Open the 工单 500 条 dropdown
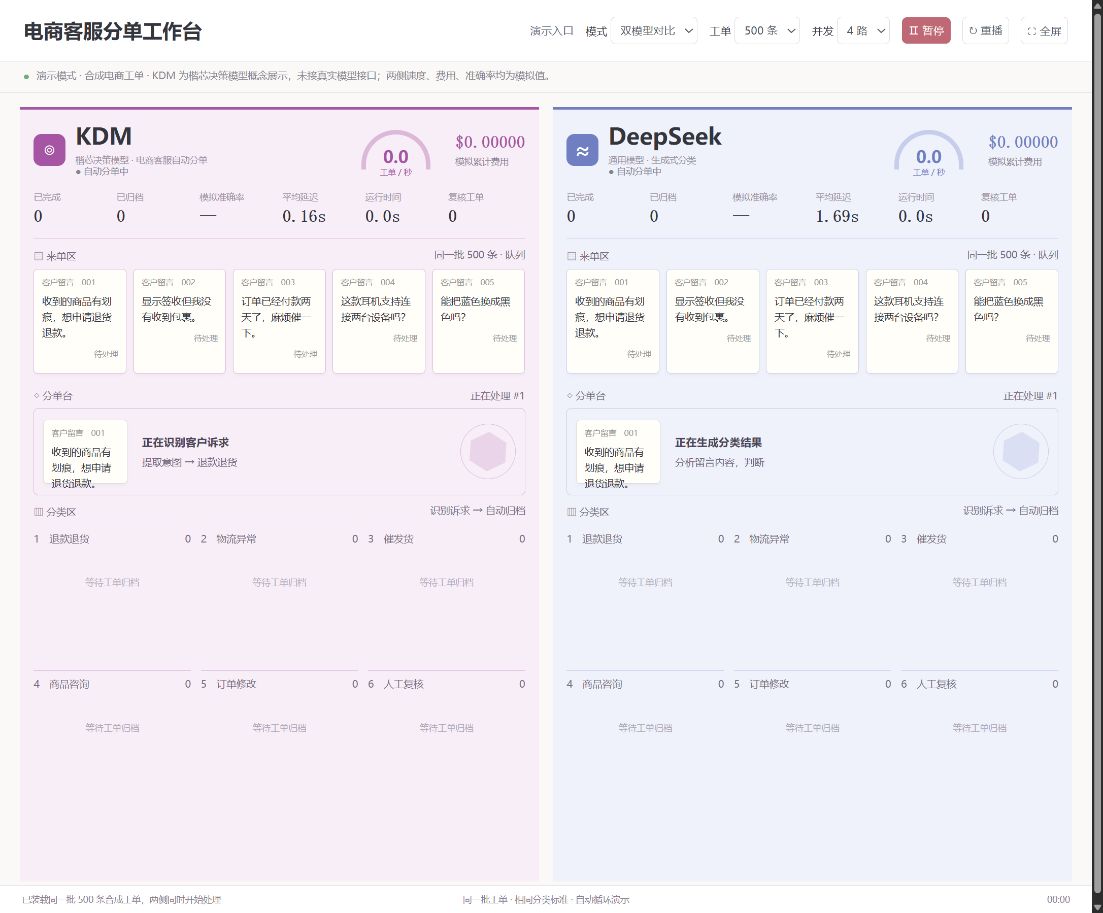 [x=767, y=31]
